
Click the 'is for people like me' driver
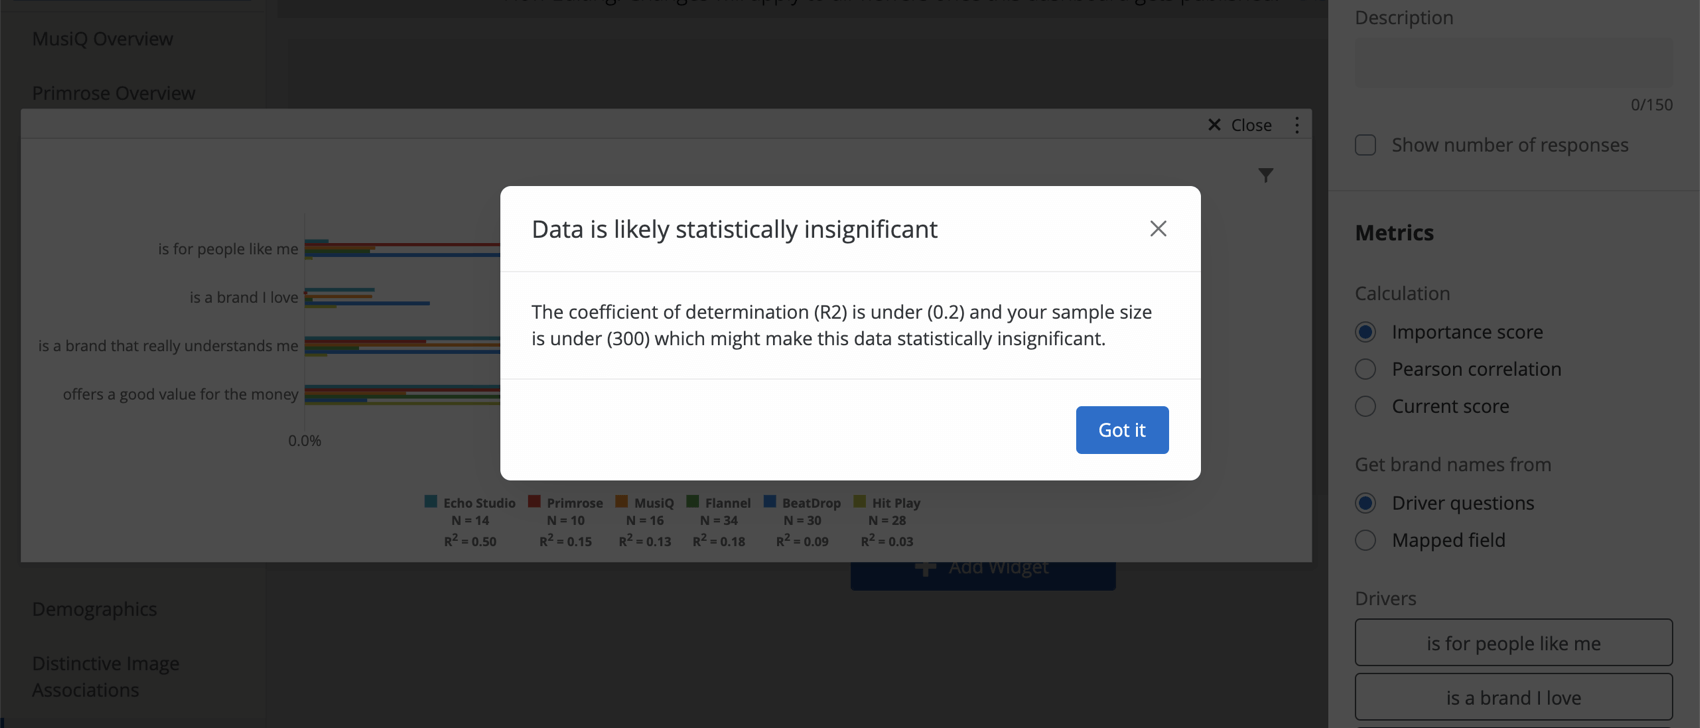pyautogui.click(x=1513, y=643)
